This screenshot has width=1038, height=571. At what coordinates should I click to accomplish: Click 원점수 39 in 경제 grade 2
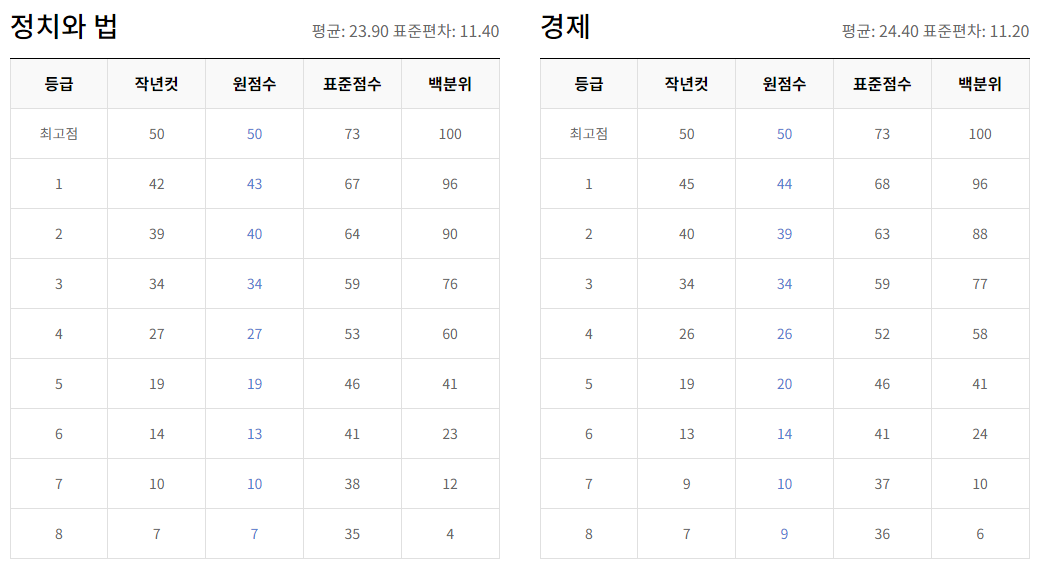[784, 234]
